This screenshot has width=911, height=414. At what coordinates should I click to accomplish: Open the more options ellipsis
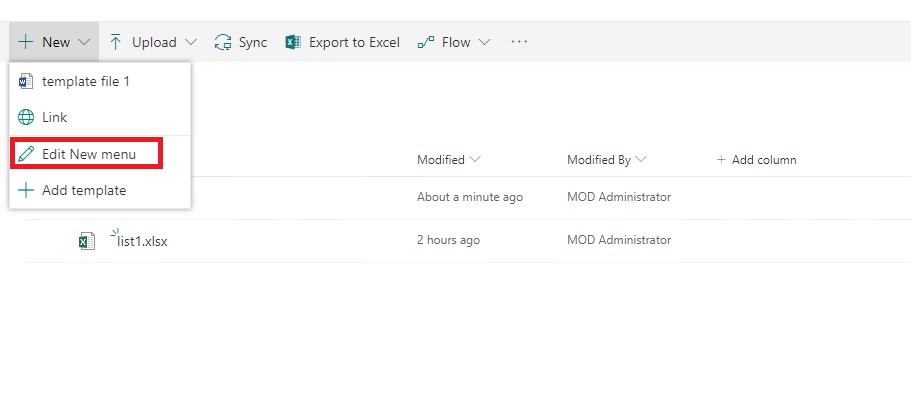tap(519, 42)
